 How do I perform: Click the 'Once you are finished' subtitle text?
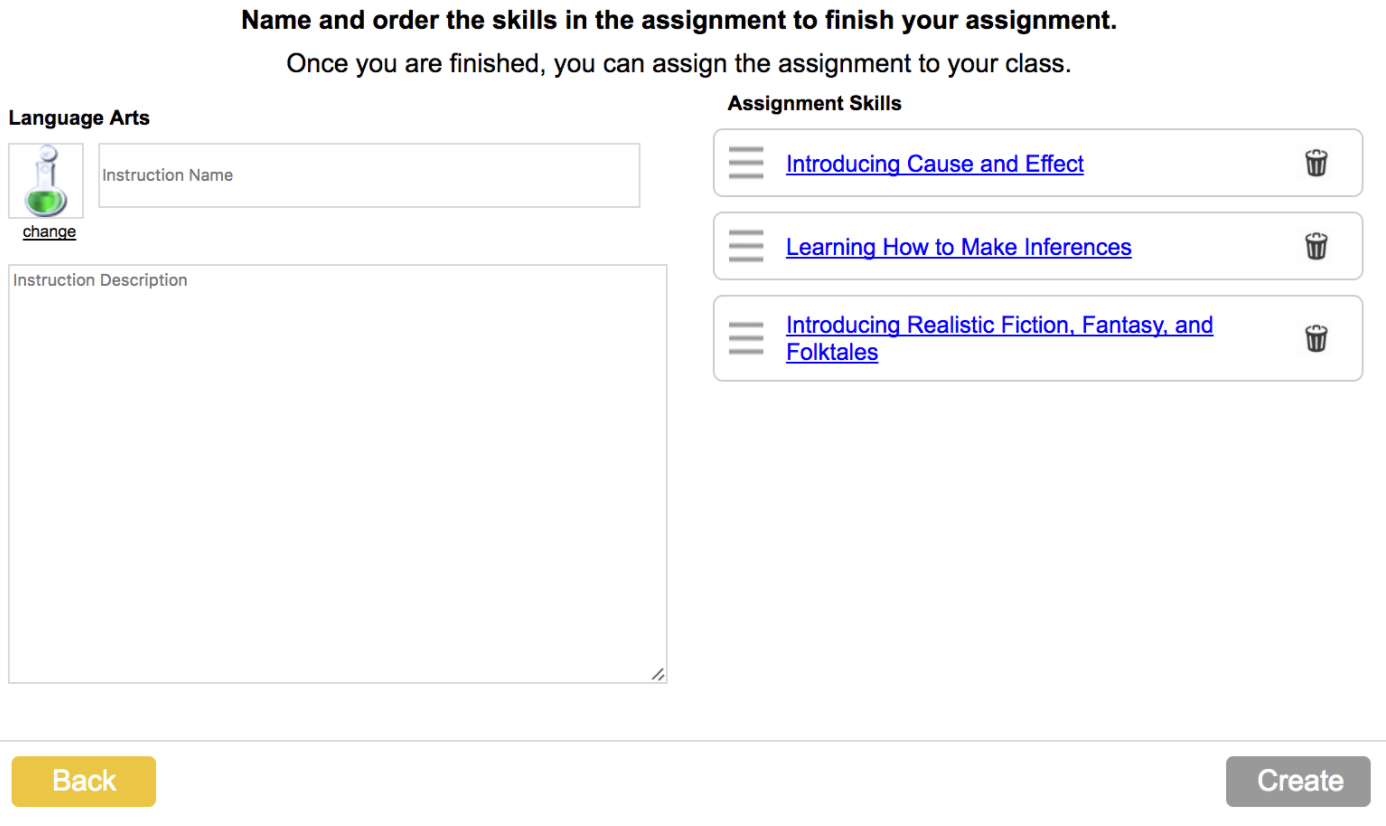pyautogui.click(x=678, y=64)
